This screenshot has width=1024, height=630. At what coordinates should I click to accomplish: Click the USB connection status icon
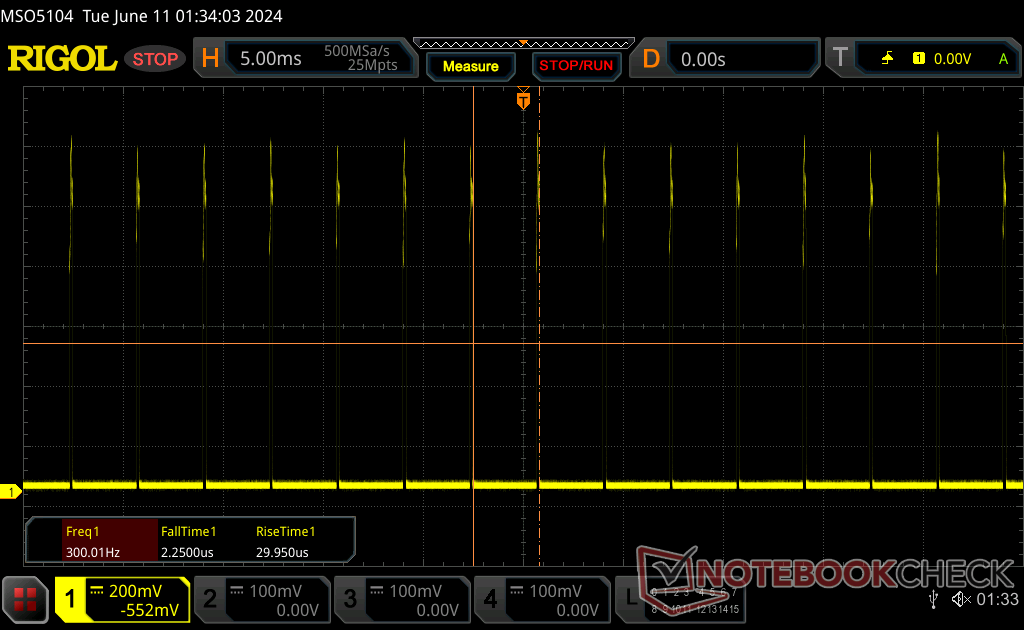(x=934, y=599)
